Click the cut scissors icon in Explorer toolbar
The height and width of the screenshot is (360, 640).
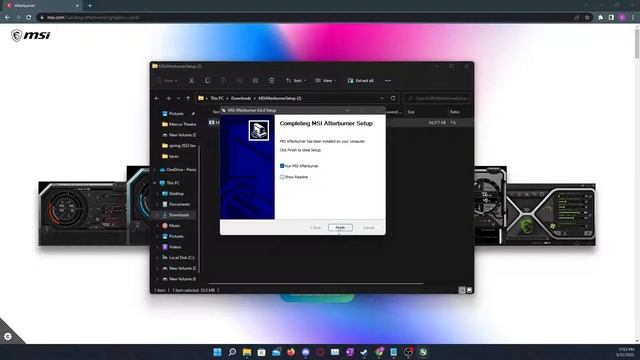point(191,80)
